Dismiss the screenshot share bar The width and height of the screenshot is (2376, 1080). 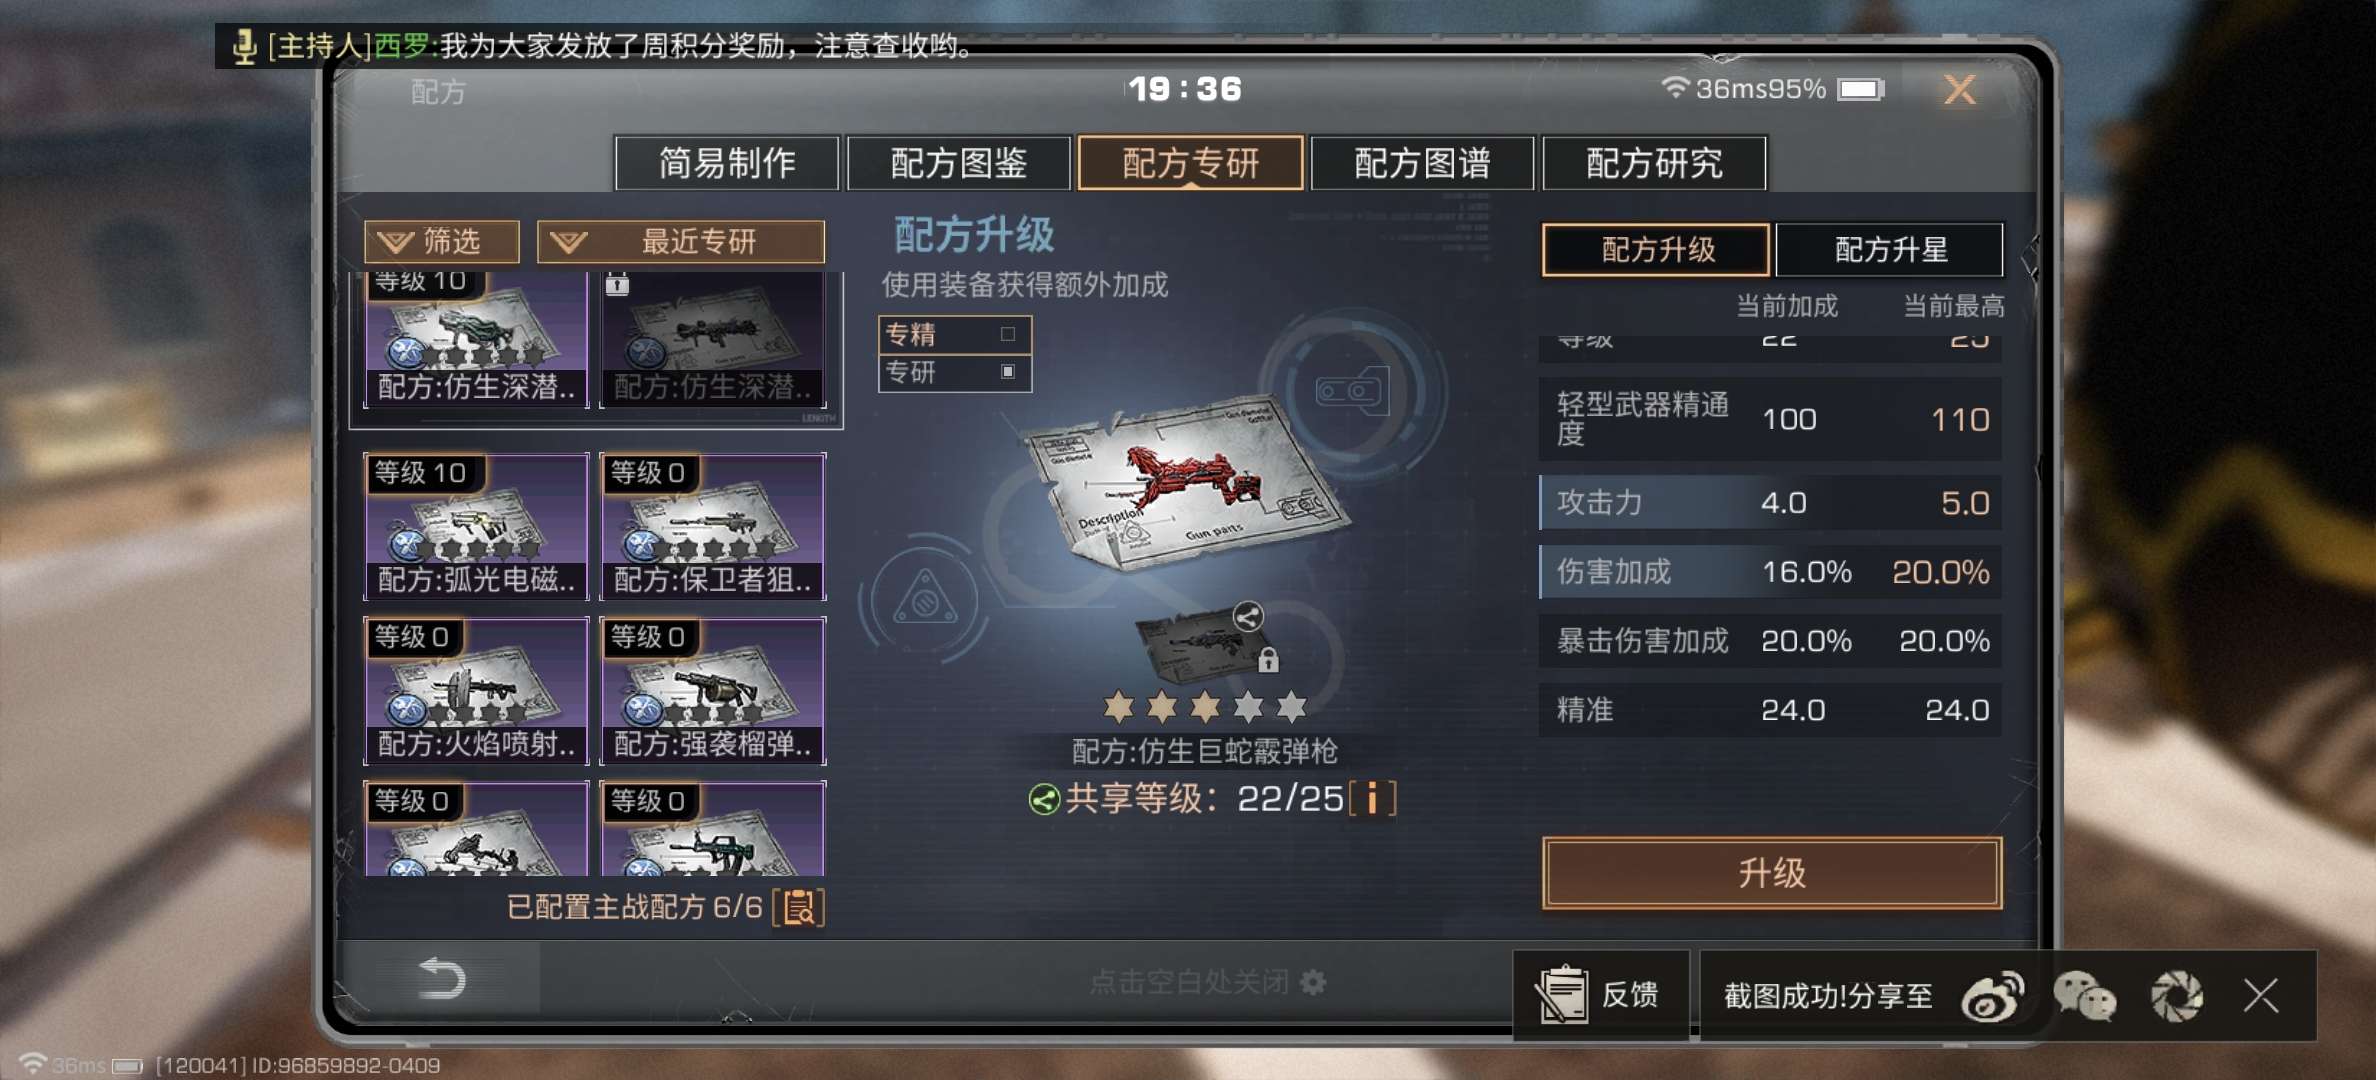(2260, 996)
